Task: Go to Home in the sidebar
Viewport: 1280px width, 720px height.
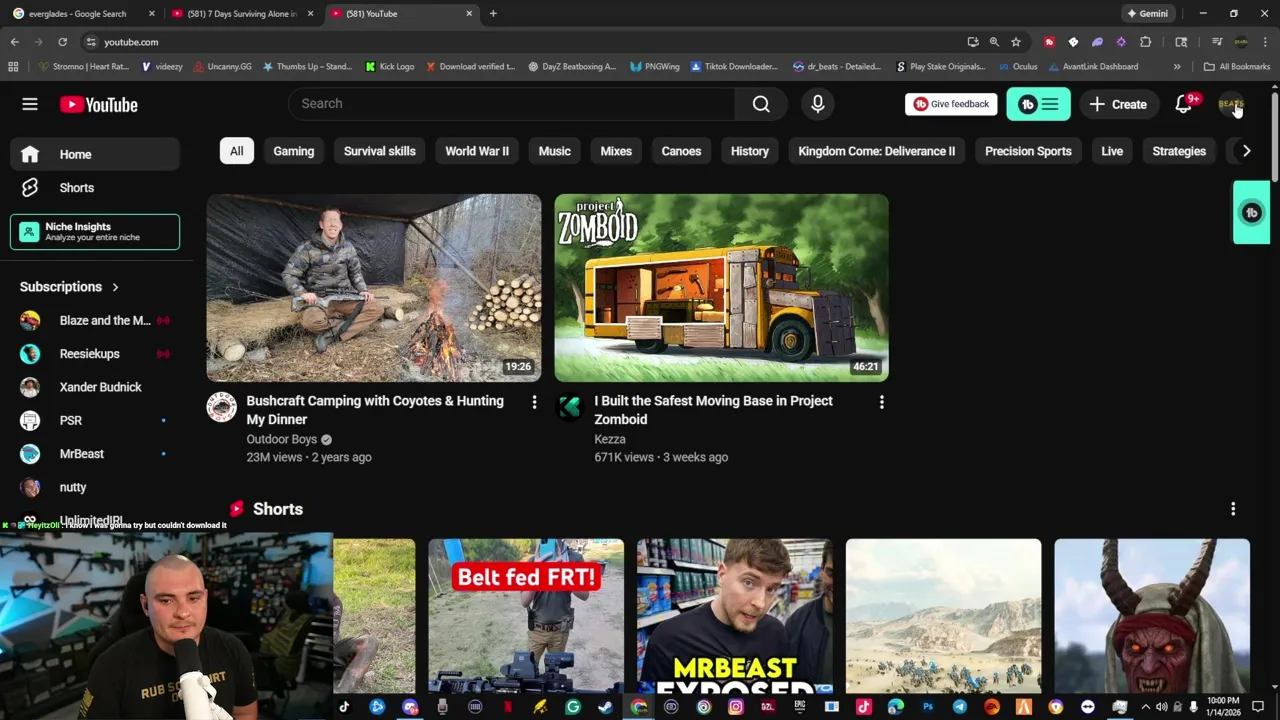Action: [95, 154]
